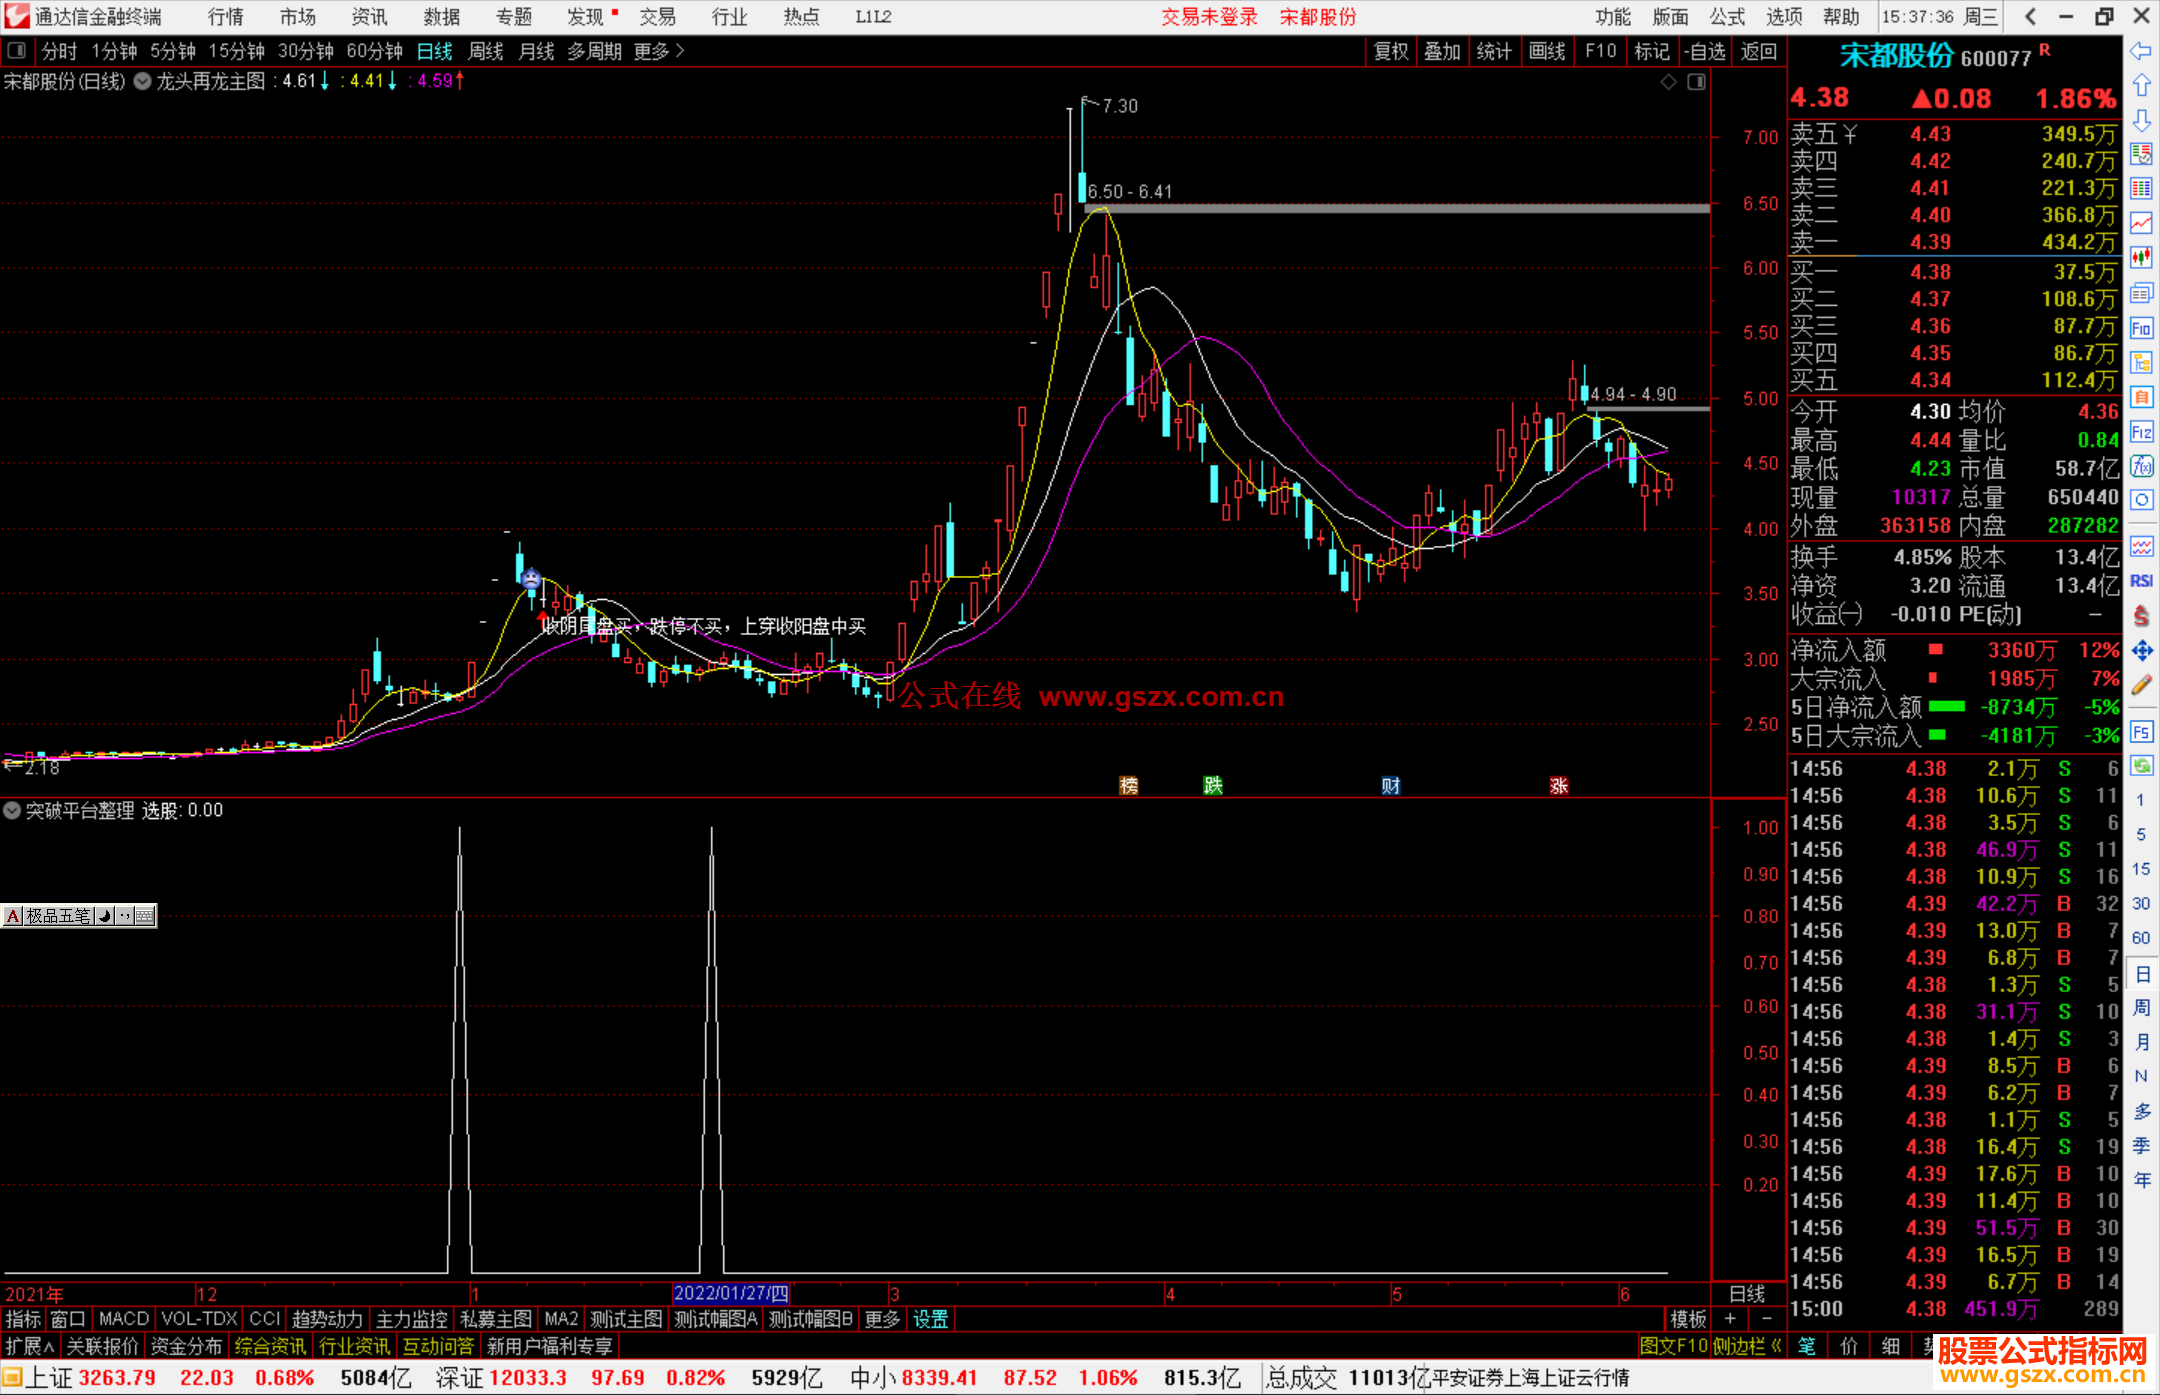Click the 极品五笔 input method toolbar

(x=79, y=915)
